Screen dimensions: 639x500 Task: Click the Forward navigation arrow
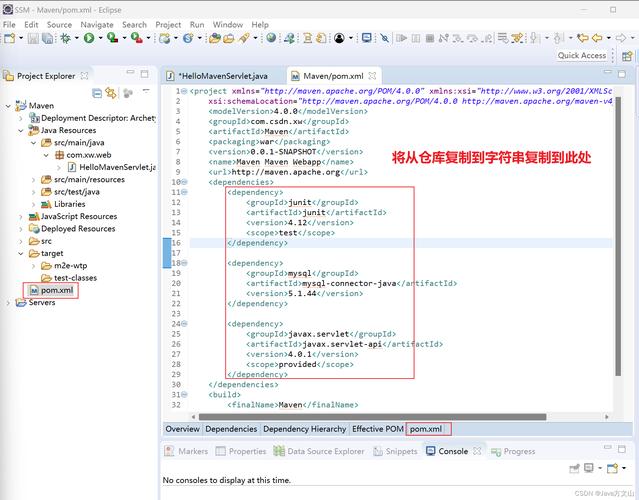pyautogui.click(x=621, y=38)
